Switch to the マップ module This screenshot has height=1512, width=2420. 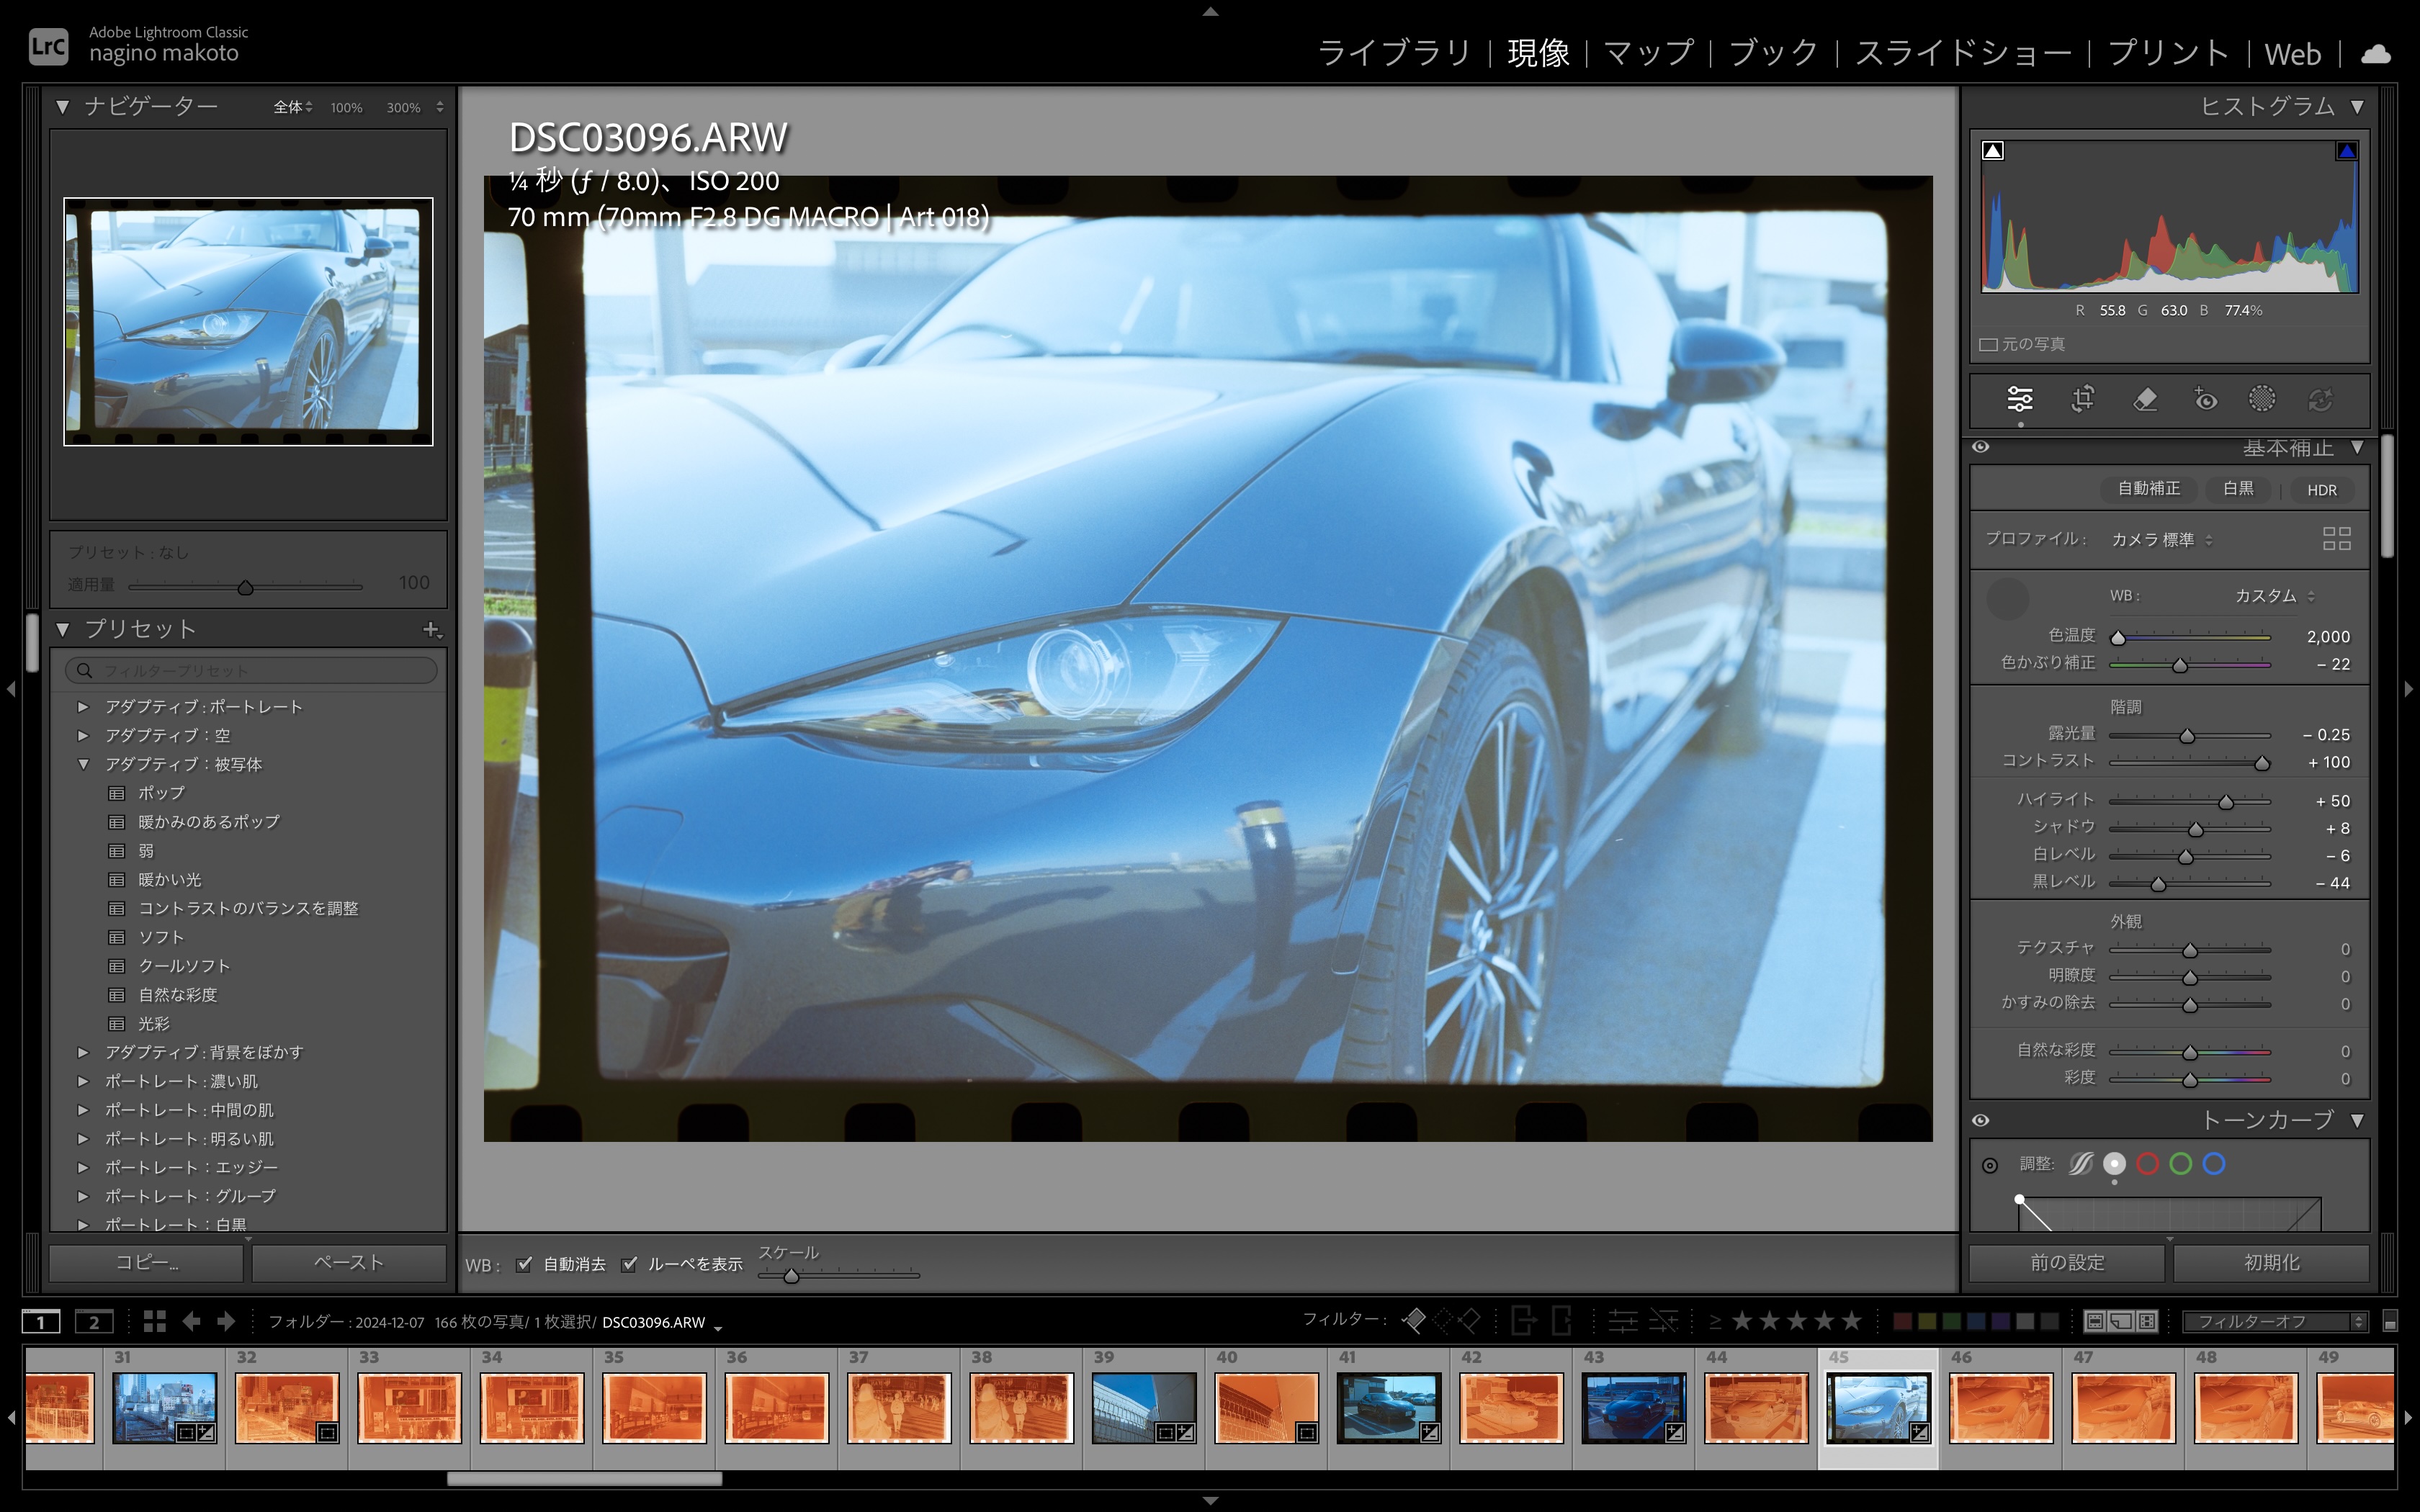point(1649,53)
